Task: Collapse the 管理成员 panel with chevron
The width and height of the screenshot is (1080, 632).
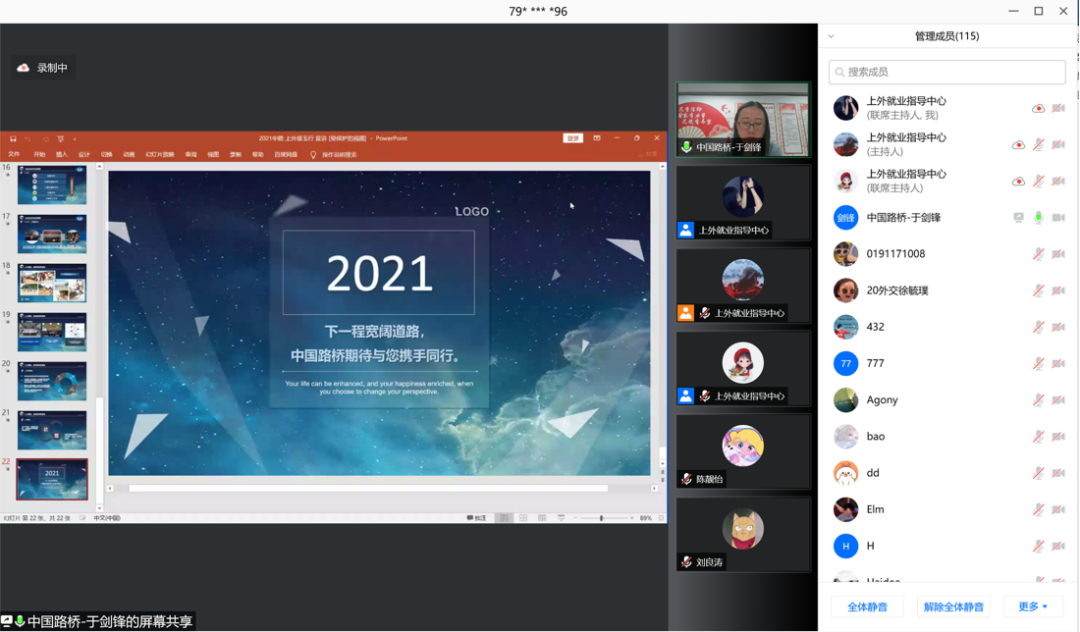Action: [x=831, y=36]
